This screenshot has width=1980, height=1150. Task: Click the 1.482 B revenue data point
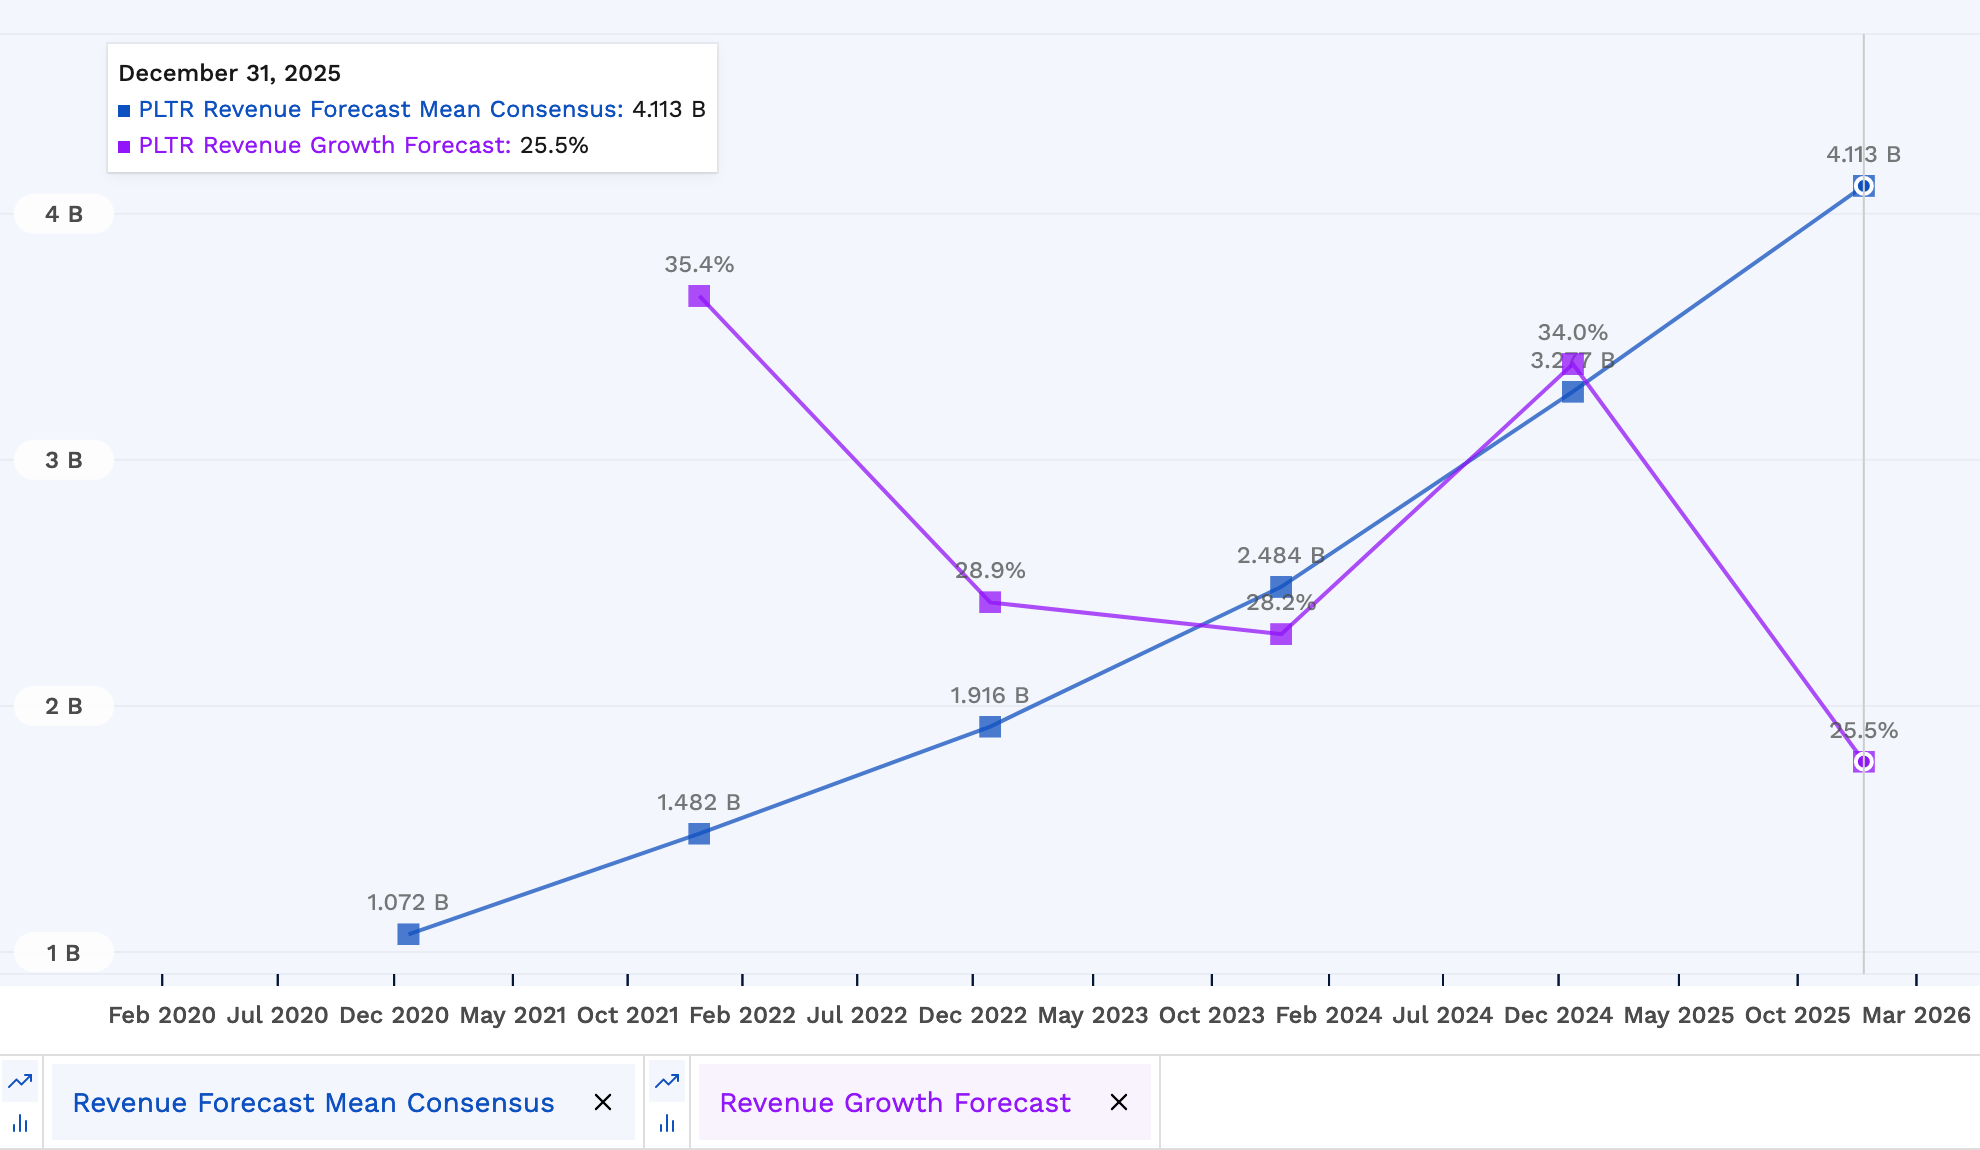coord(699,833)
